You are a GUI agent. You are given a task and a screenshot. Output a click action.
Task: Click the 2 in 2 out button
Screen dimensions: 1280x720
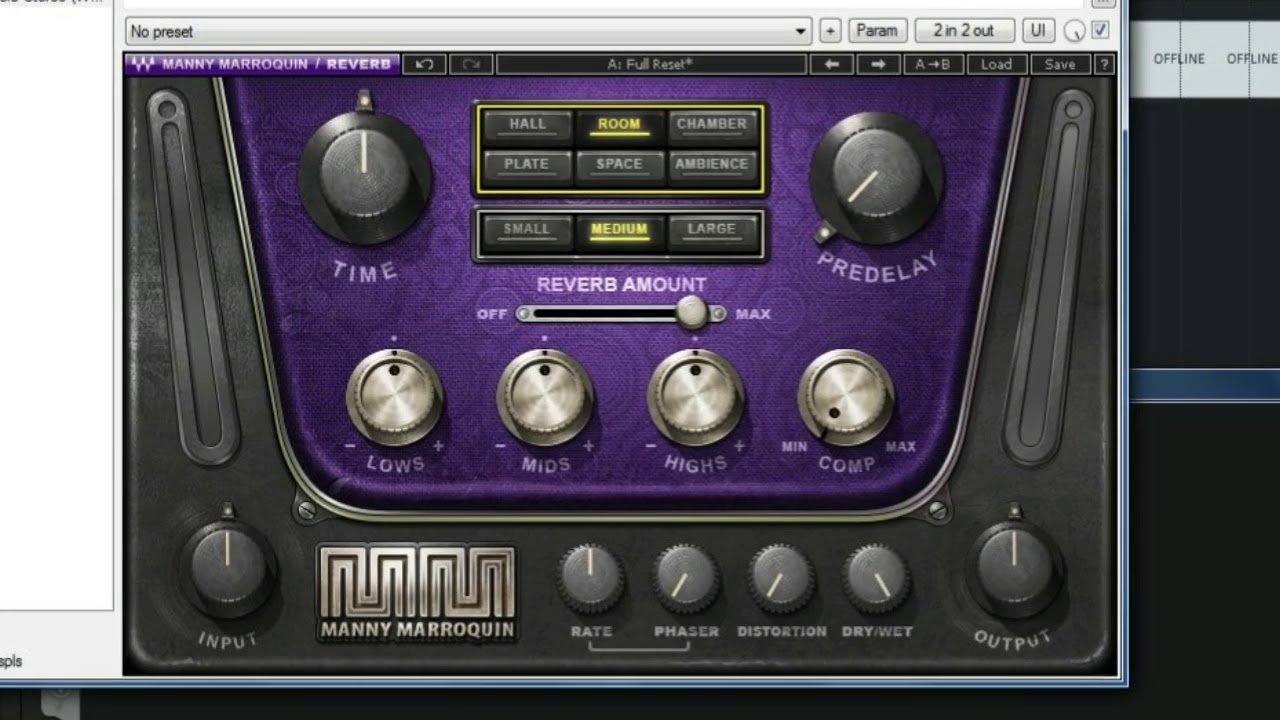click(x=964, y=31)
